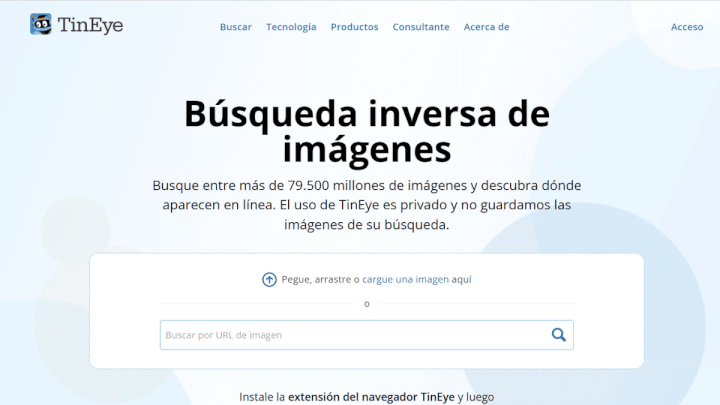
Task: Click the 'Buscar por URL de imagen' field
Action: pos(366,335)
